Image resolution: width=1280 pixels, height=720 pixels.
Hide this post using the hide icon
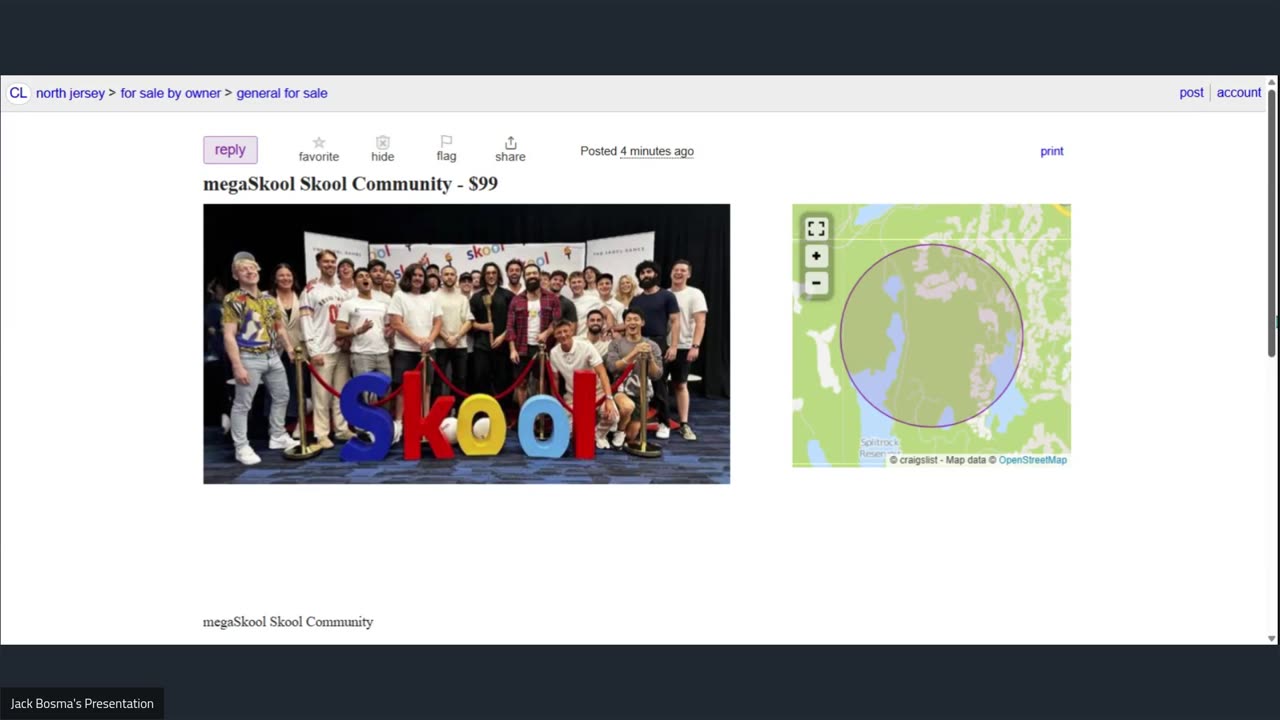[382, 143]
